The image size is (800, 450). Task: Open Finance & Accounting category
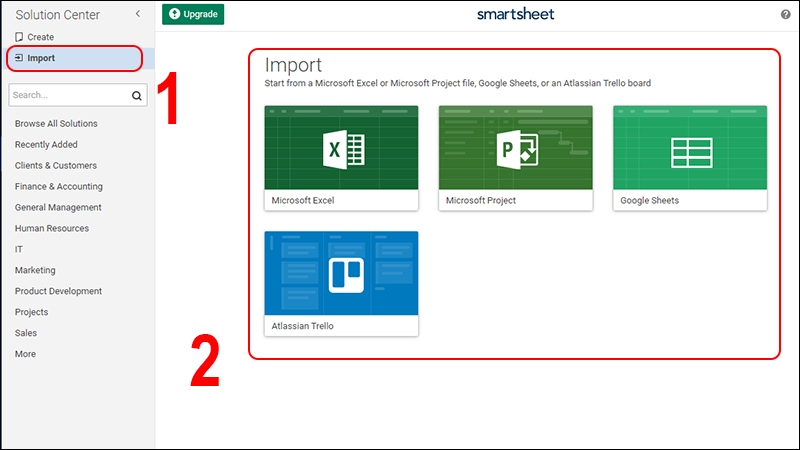tap(59, 186)
